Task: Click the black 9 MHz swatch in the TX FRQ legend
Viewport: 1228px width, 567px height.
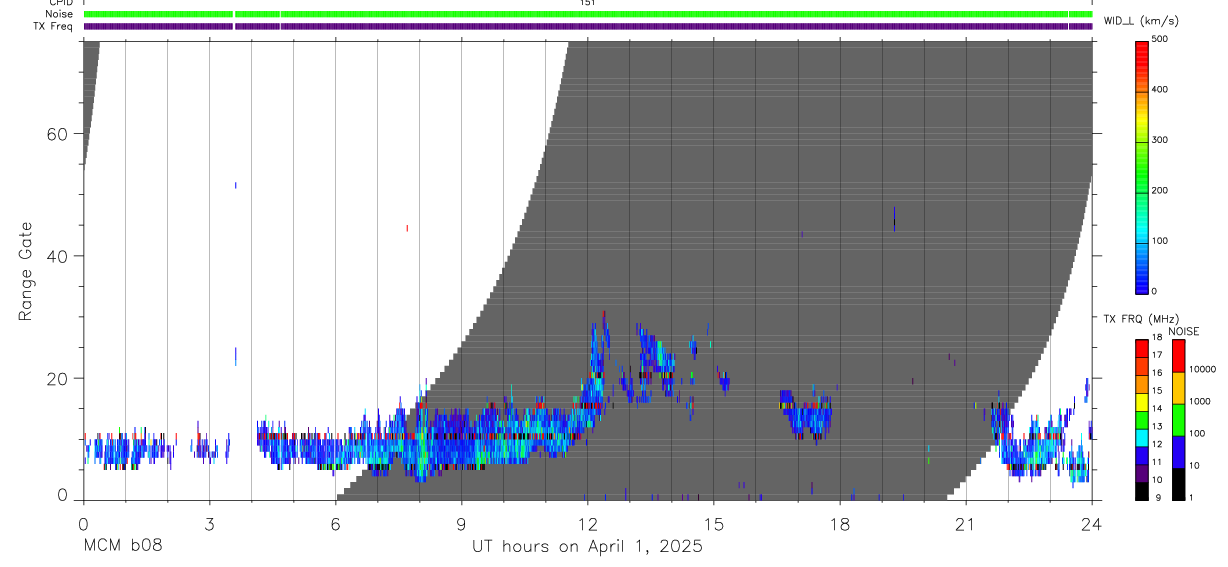Action: pyautogui.click(x=1142, y=490)
